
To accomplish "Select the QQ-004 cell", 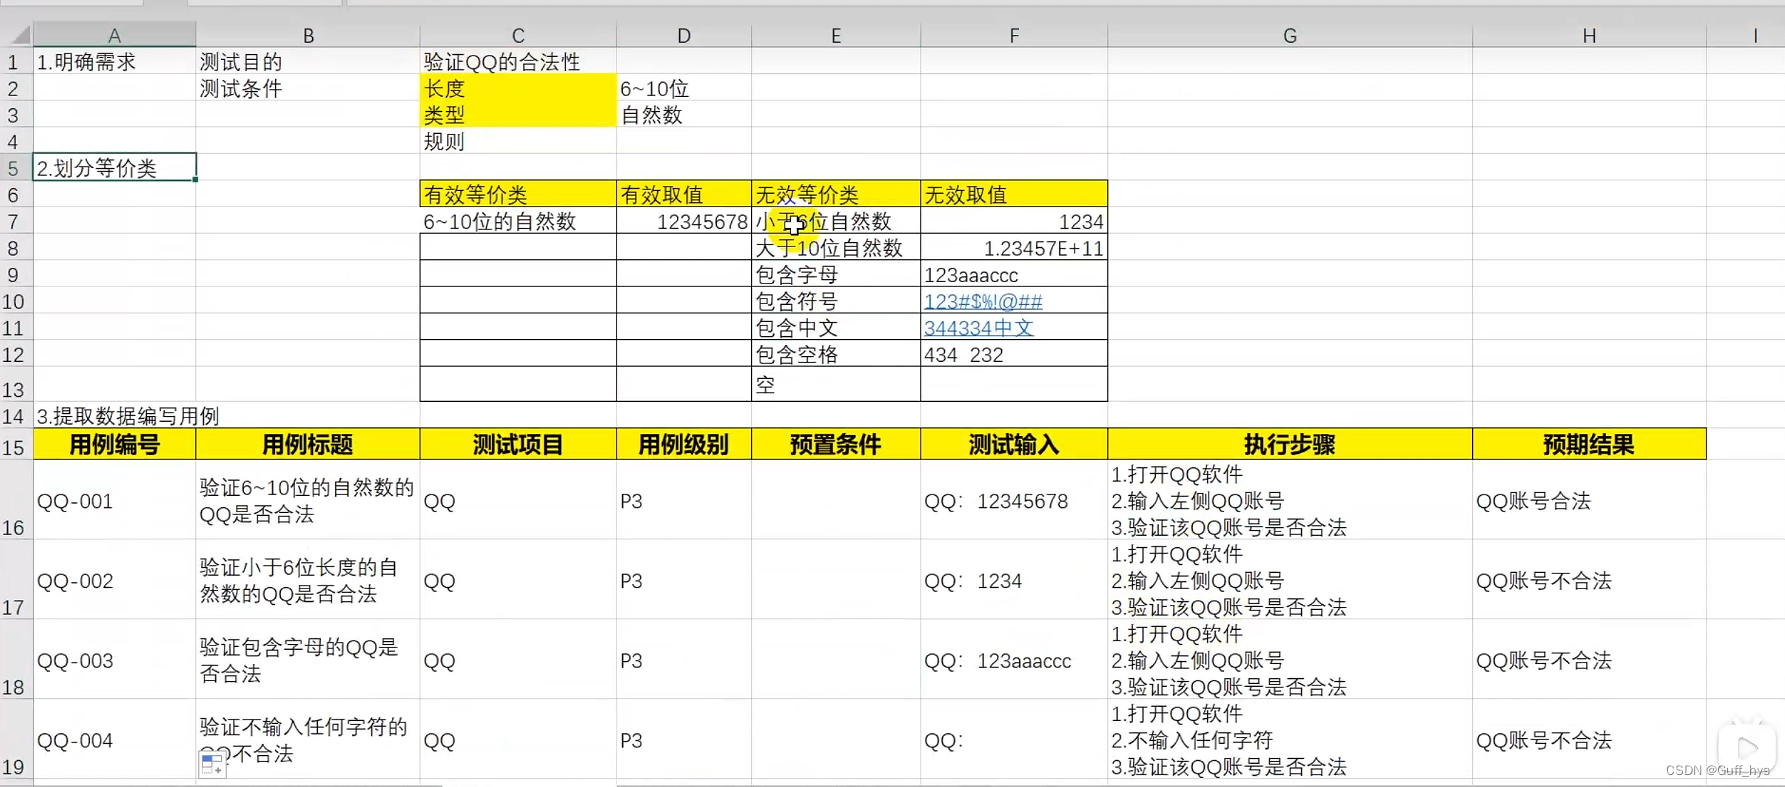I will 114,740.
